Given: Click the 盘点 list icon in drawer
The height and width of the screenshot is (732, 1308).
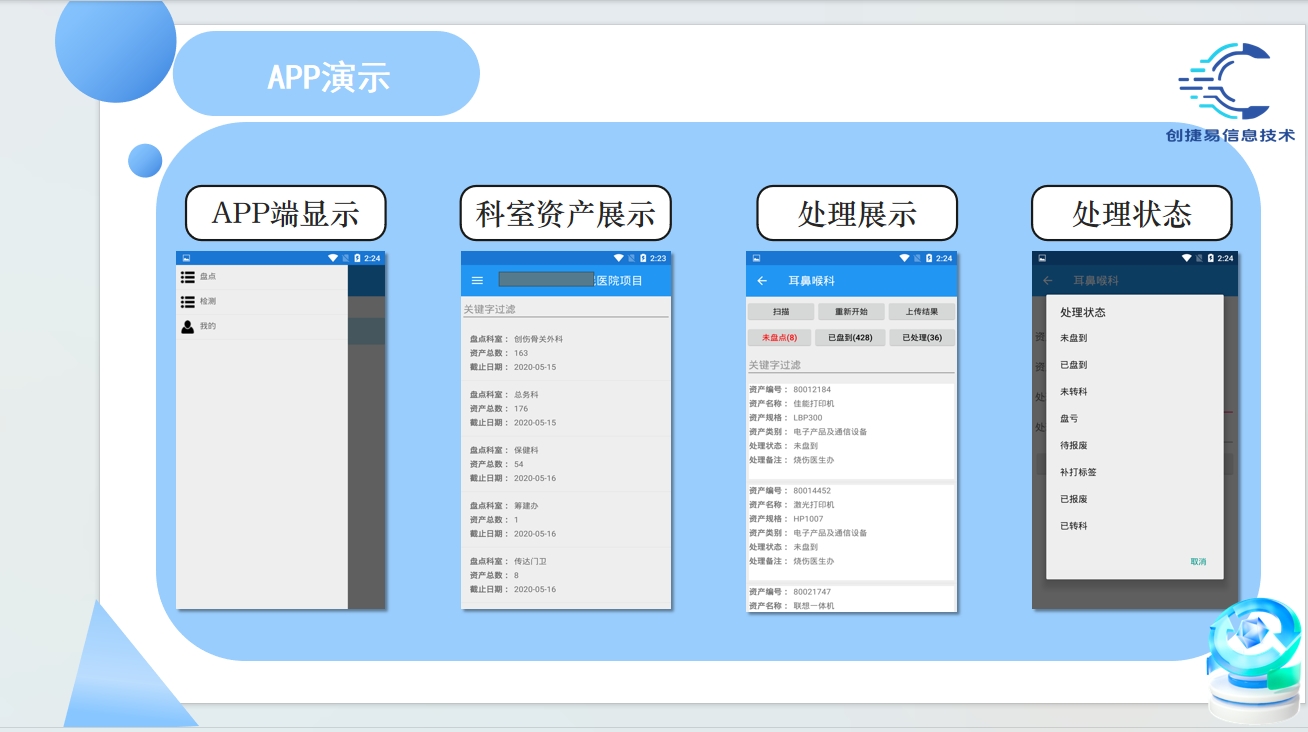Looking at the screenshot, I should click(x=188, y=277).
